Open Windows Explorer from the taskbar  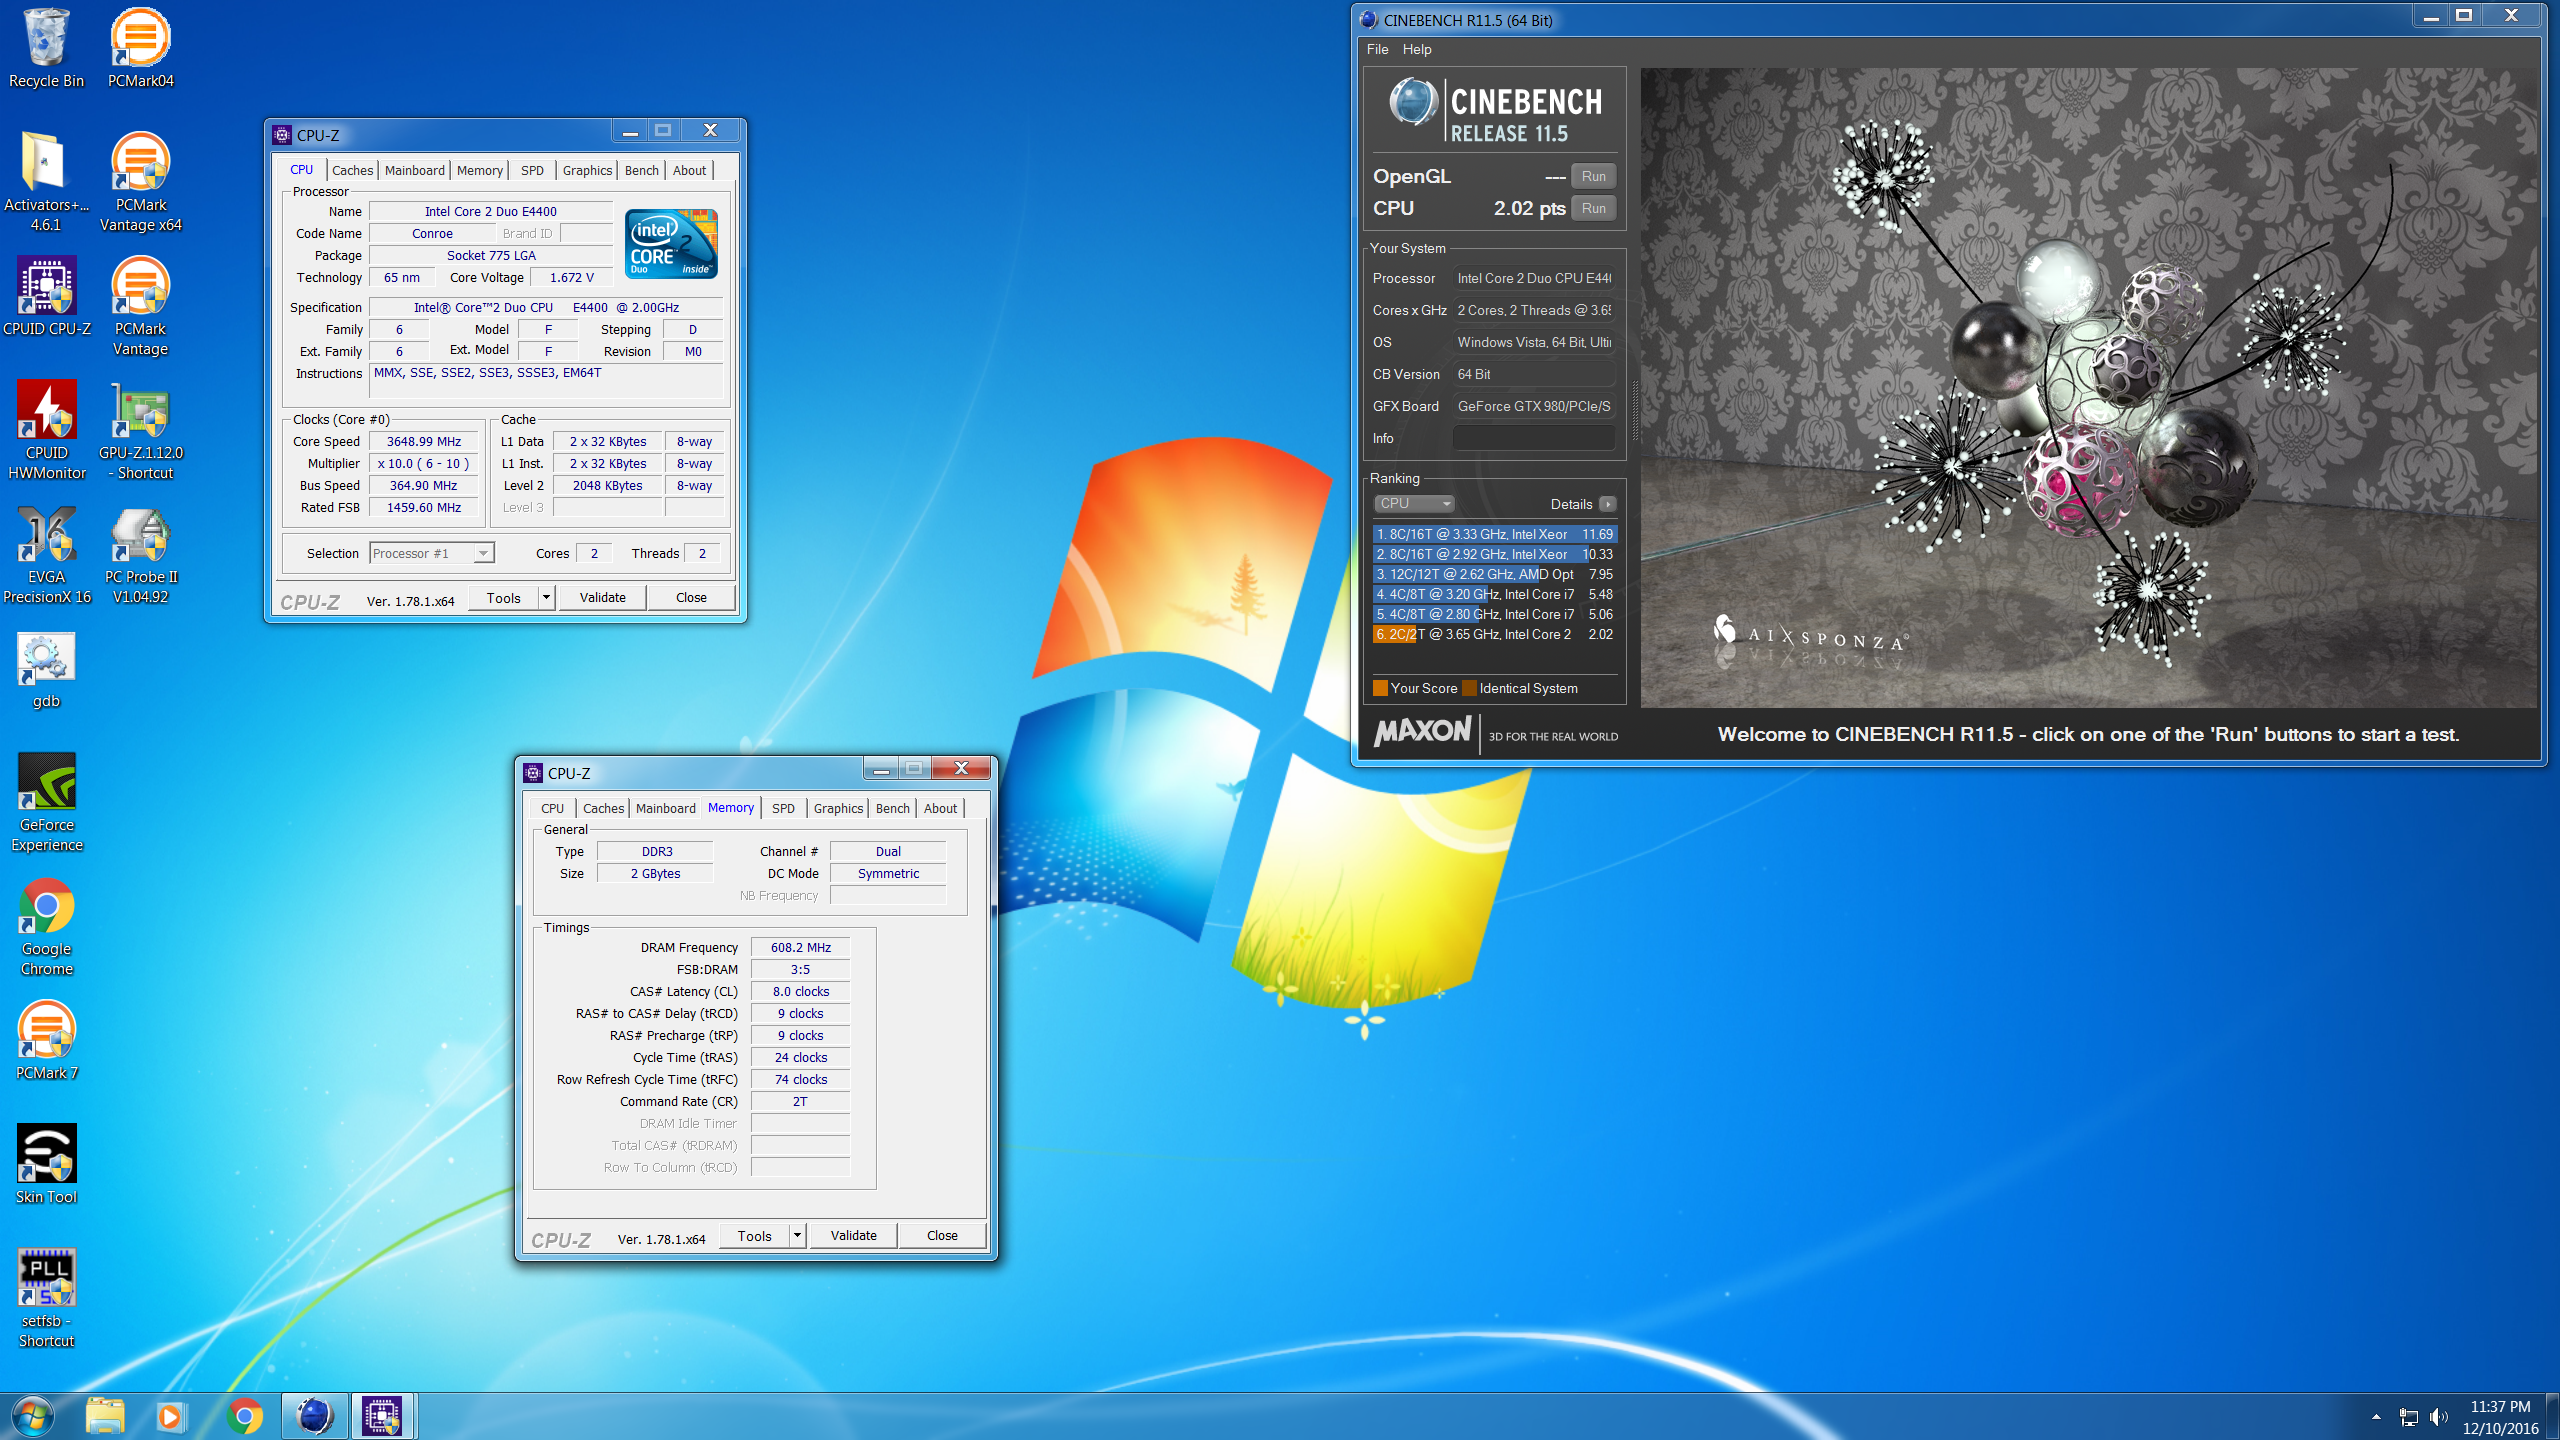point(104,1416)
